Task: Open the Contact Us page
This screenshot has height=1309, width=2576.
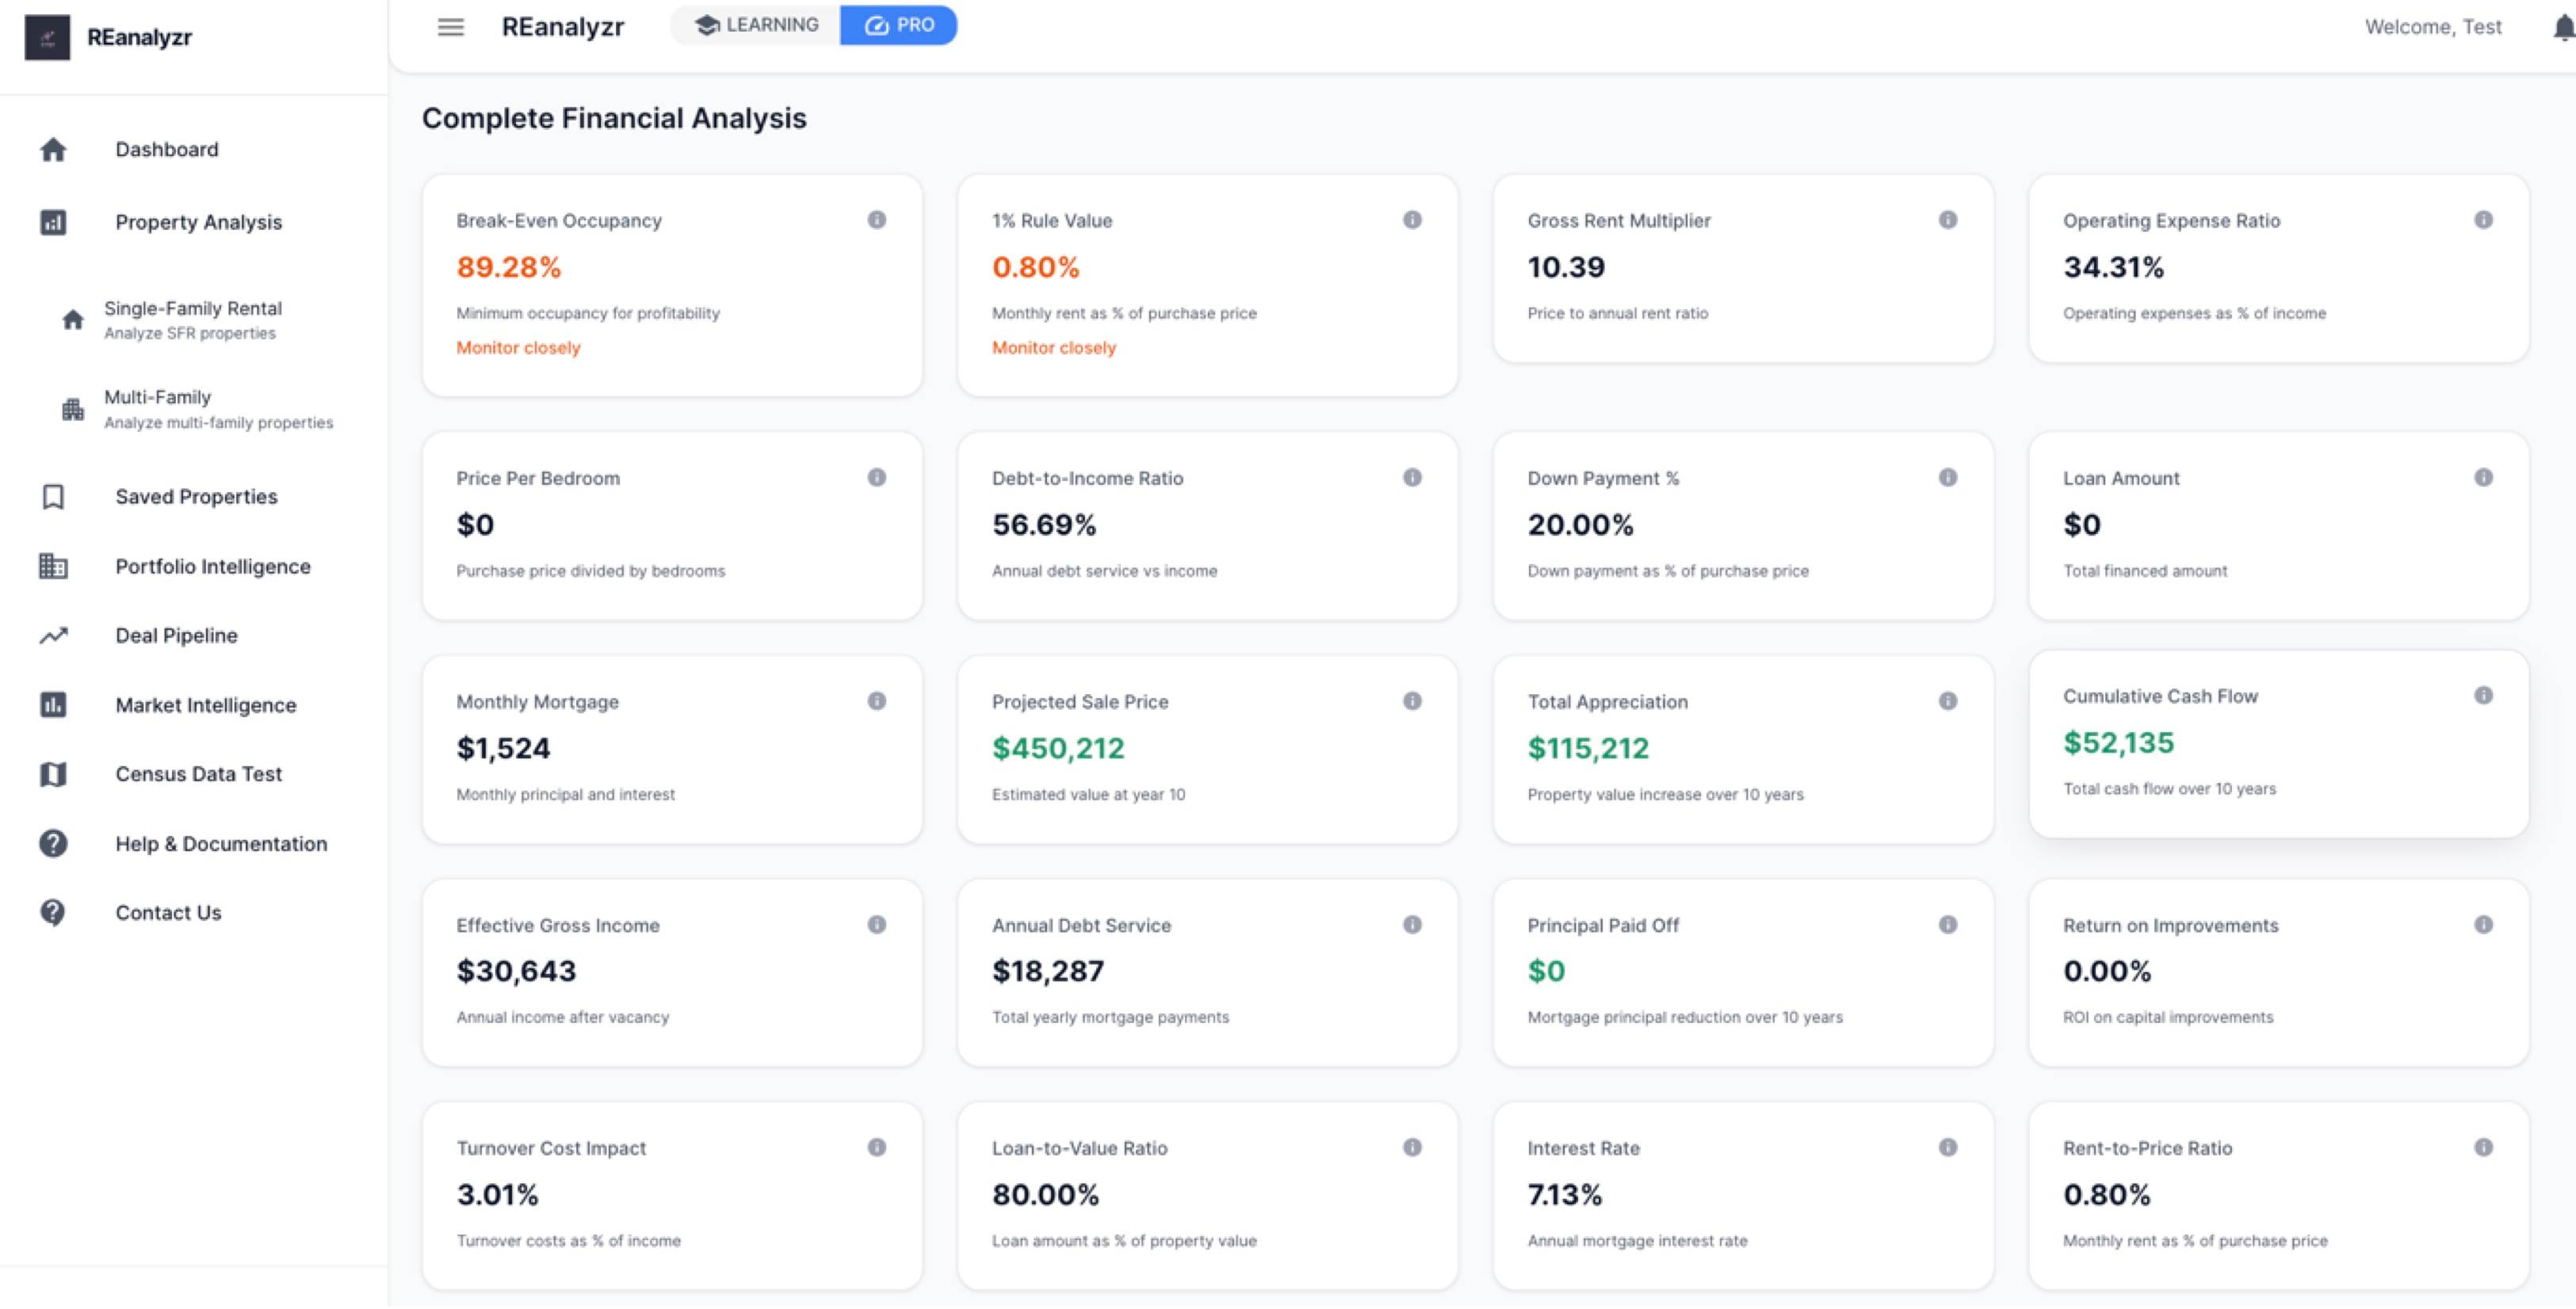Action: tap(168, 913)
